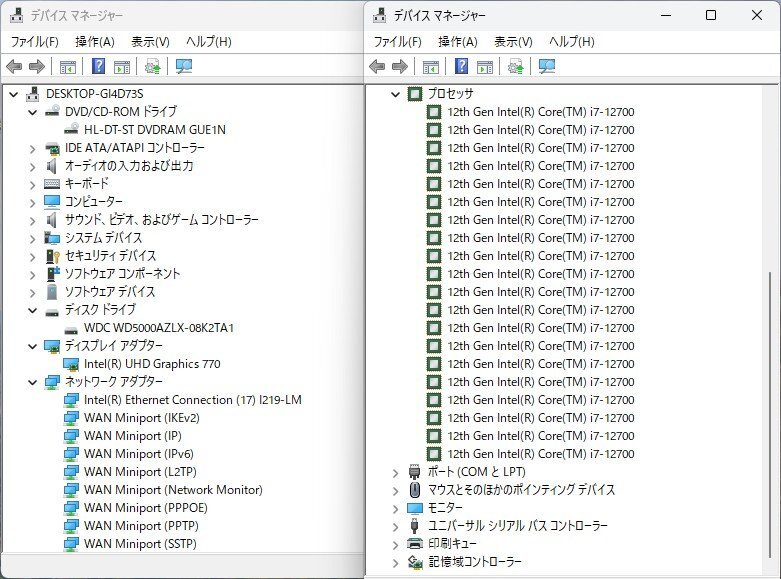Collapse the DESKTOP-GI4D73S root node
The height and width of the screenshot is (579, 781).
[x=14, y=94]
